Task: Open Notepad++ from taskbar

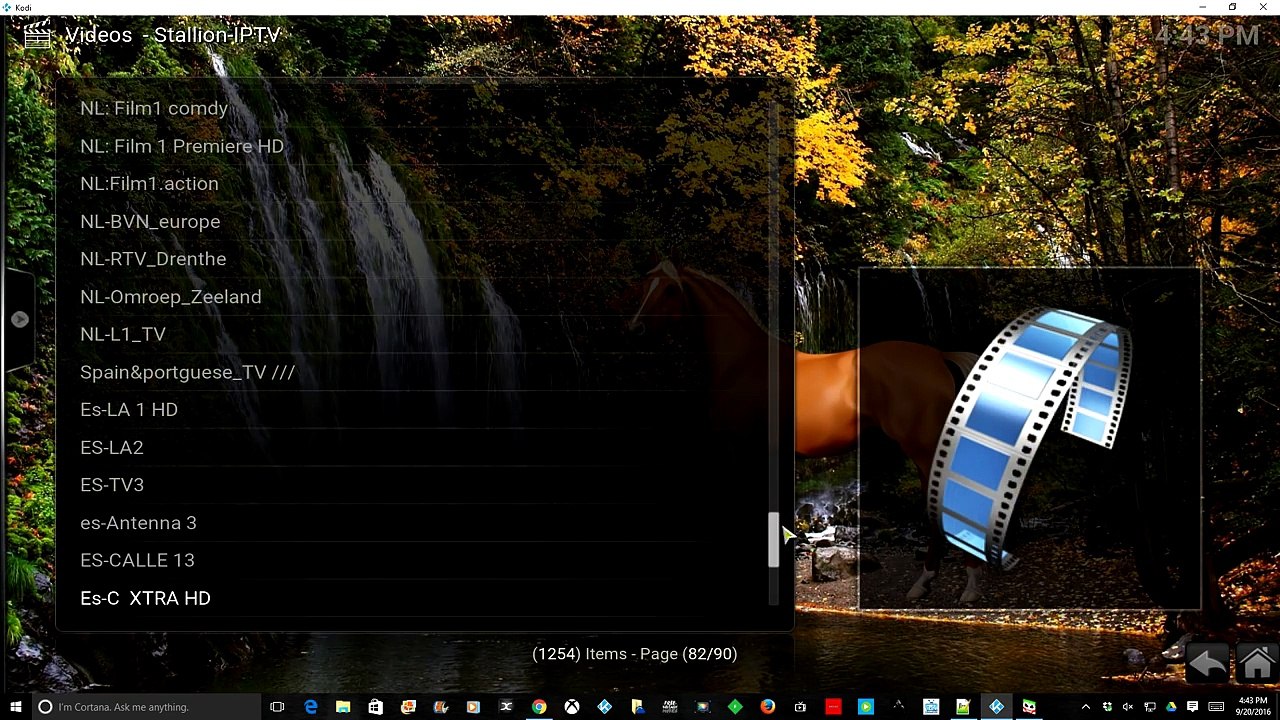Action: pos(963,707)
